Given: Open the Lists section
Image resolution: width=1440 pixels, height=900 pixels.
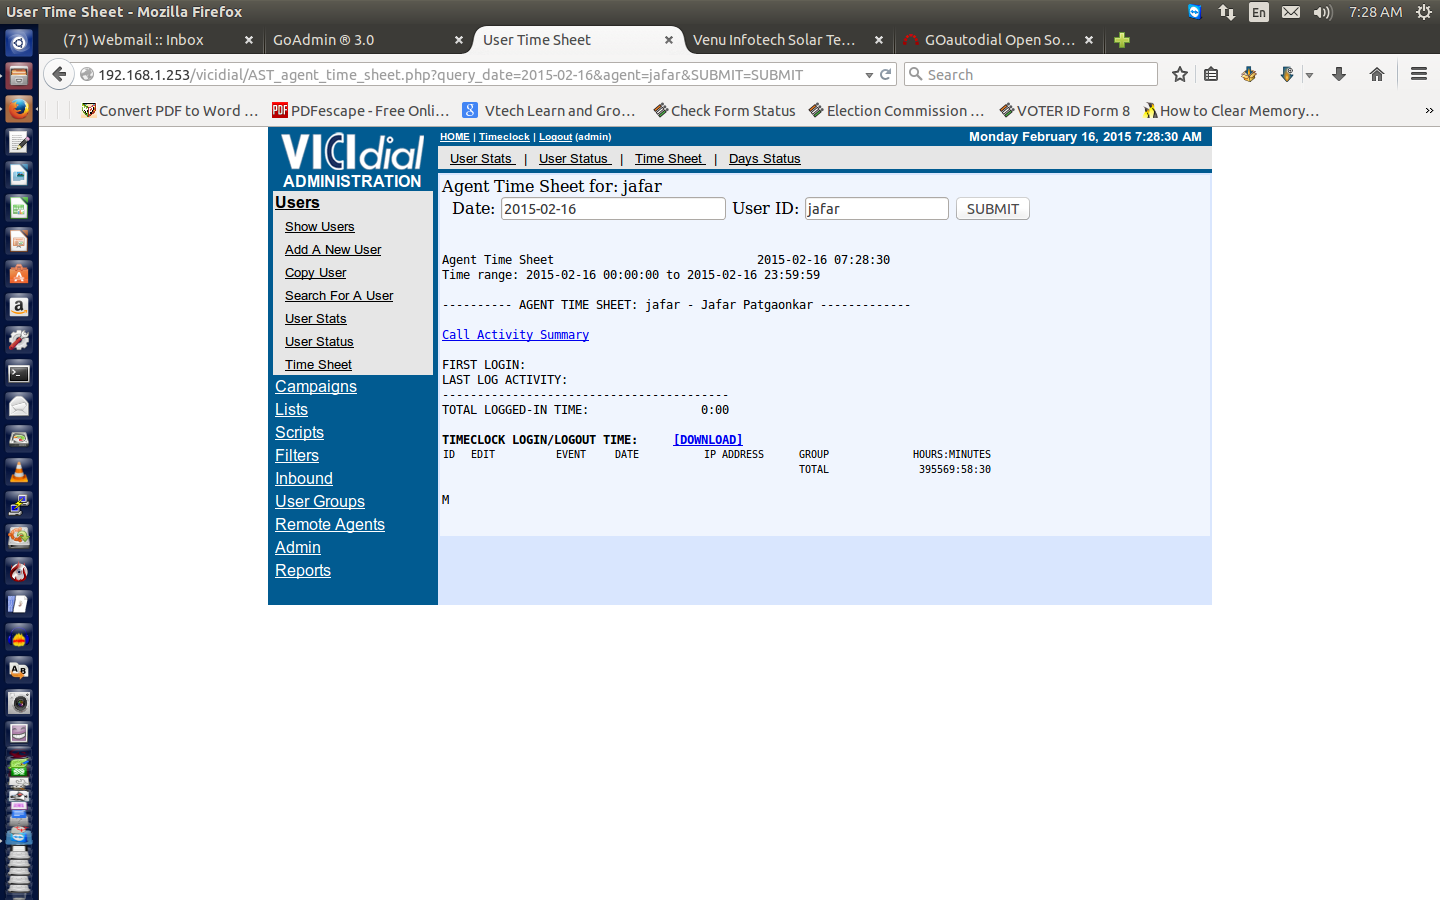Looking at the screenshot, I should click(x=291, y=410).
